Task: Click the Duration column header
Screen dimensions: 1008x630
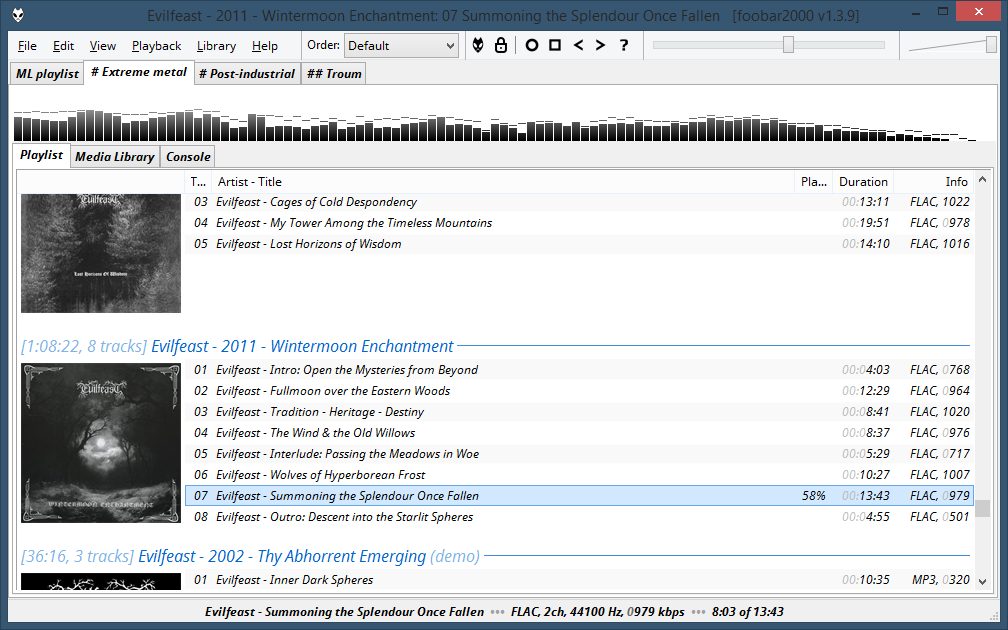Action: click(x=862, y=182)
